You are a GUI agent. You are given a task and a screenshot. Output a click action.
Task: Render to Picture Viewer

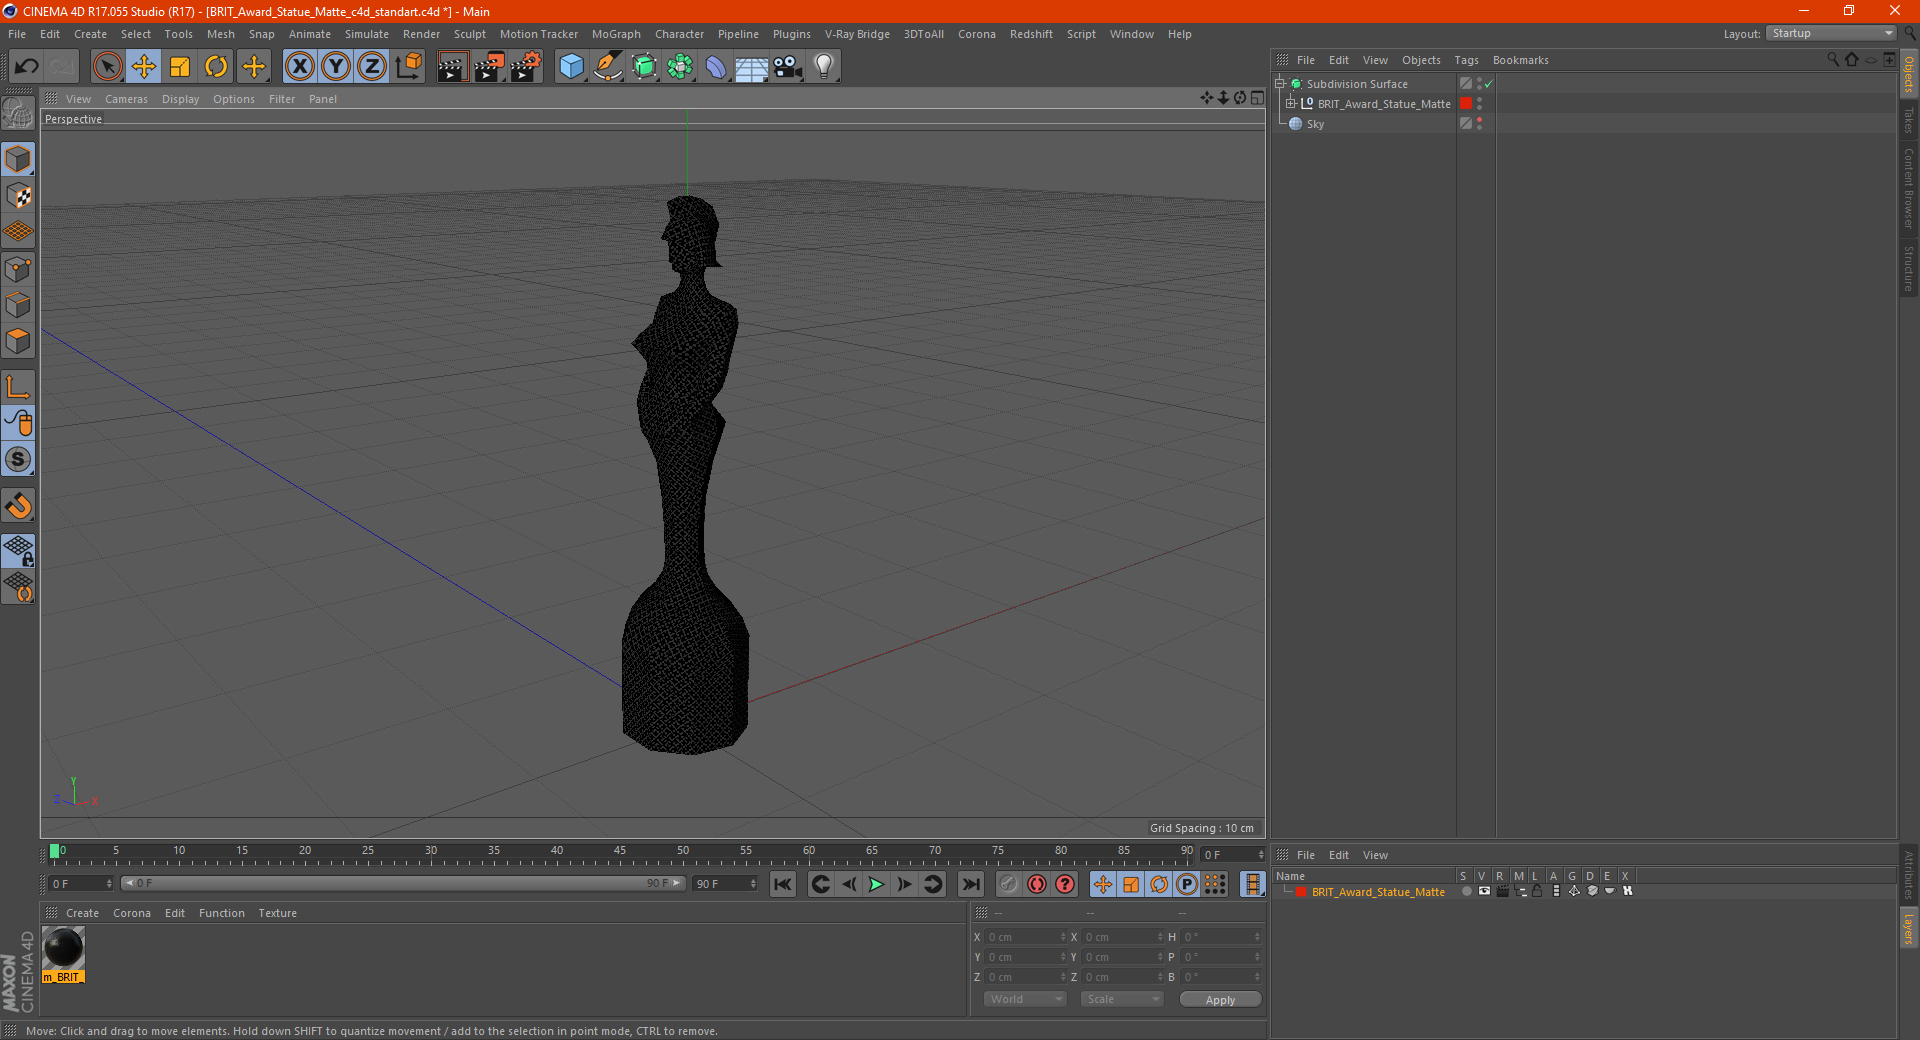[489, 67]
